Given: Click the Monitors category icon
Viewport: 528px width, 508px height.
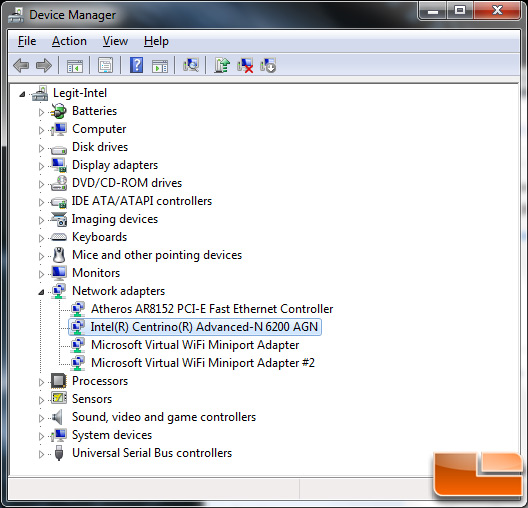Looking at the screenshot, I should [59, 273].
